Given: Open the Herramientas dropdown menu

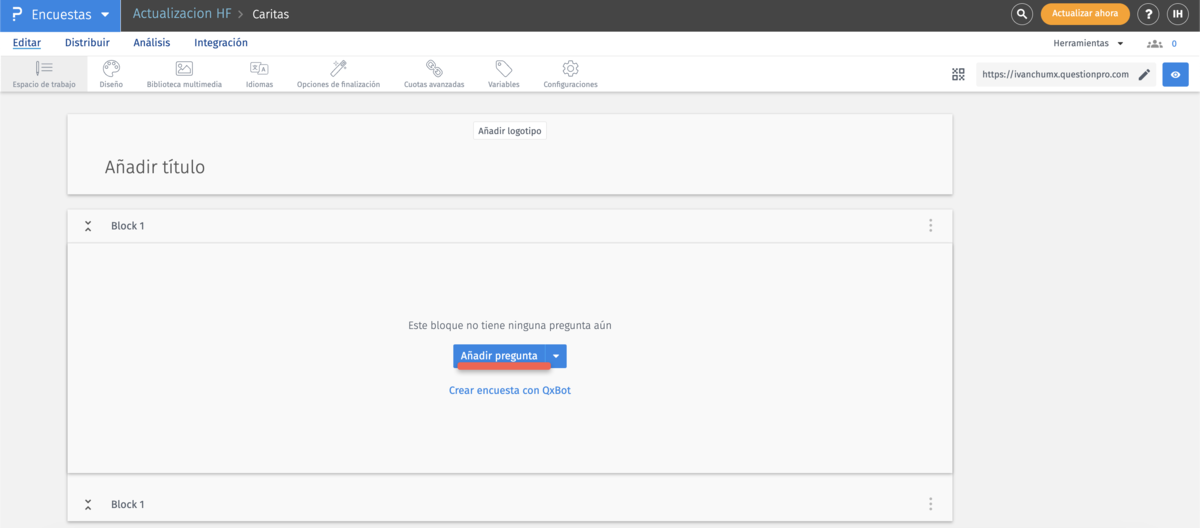Looking at the screenshot, I should (x=1088, y=44).
